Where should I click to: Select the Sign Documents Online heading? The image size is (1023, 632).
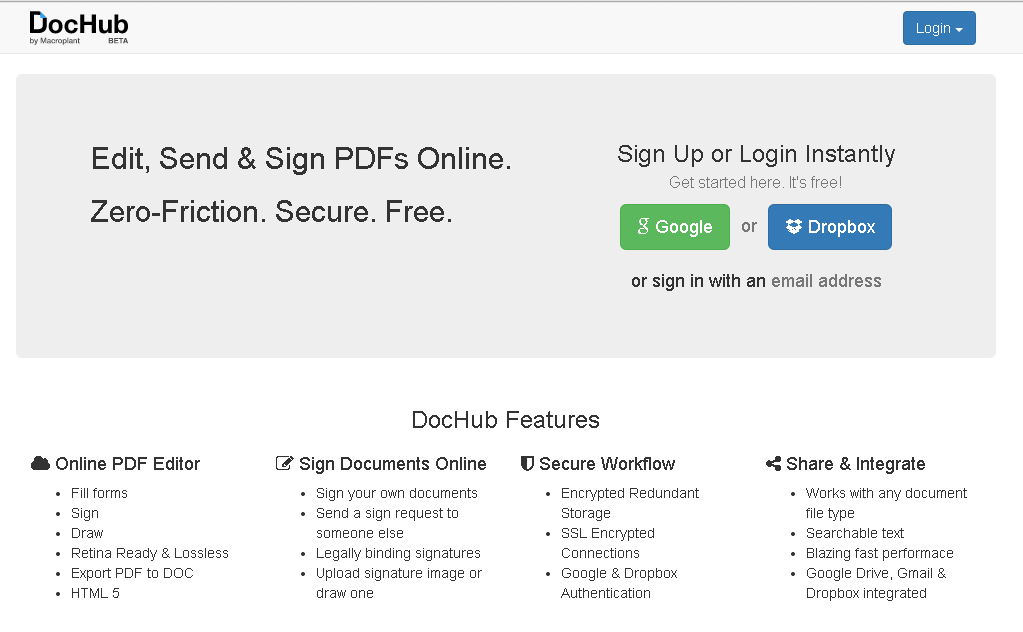(393, 464)
